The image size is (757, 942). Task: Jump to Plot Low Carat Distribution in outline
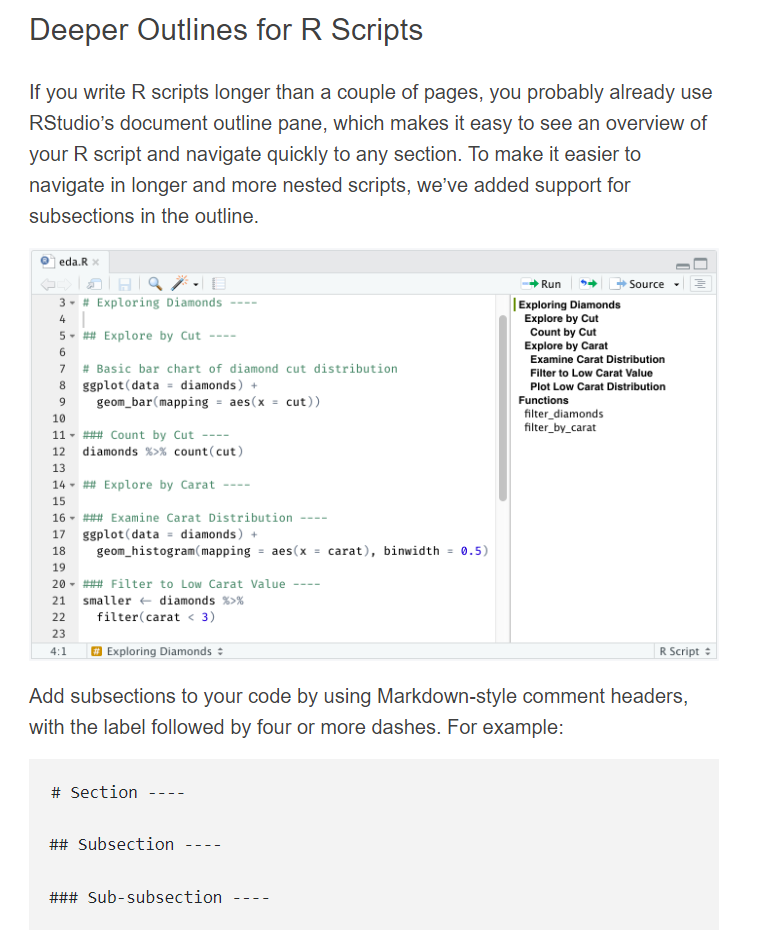(x=598, y=386)
